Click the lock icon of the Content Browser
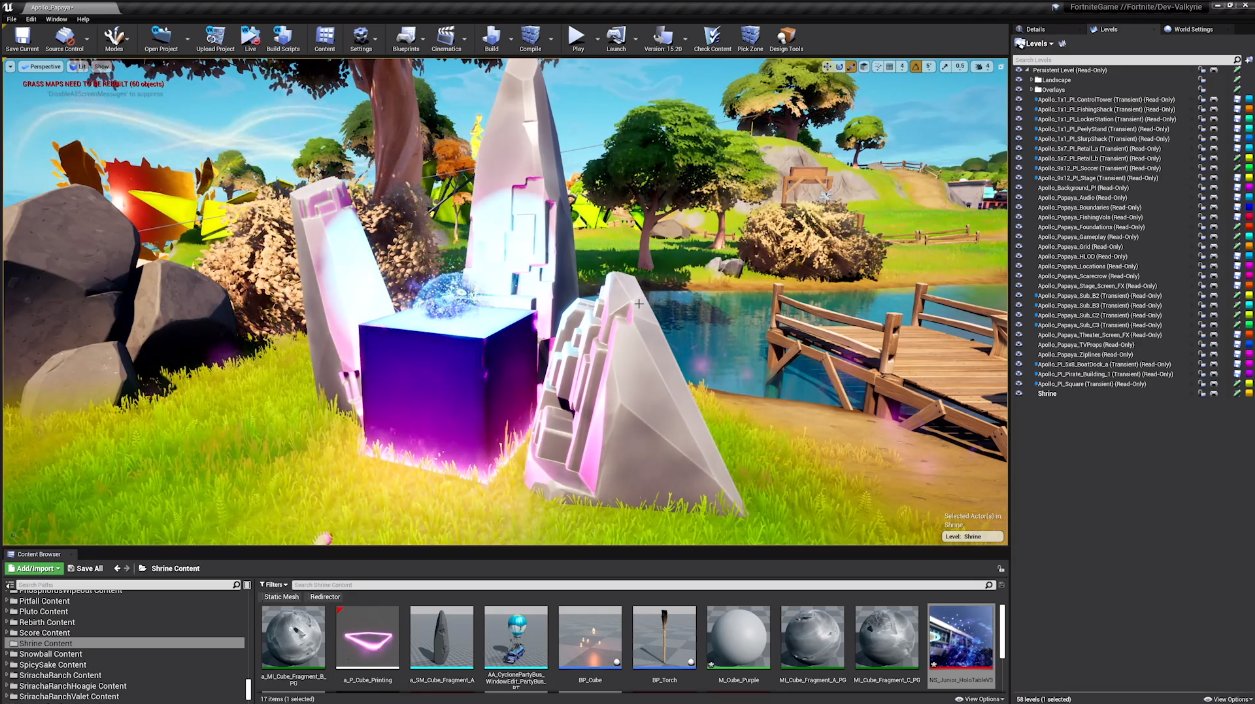The width and height of the screenshot is (1255, 704). (x=1001, y=568)
